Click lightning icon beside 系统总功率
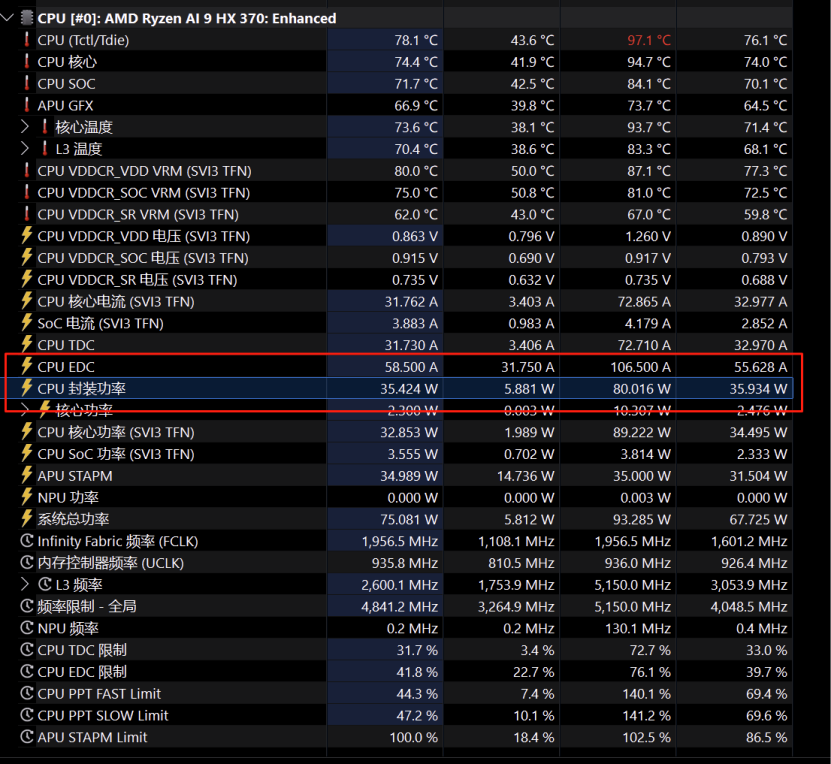The width and height of the screenshot is (831, 764). [26, 519]
